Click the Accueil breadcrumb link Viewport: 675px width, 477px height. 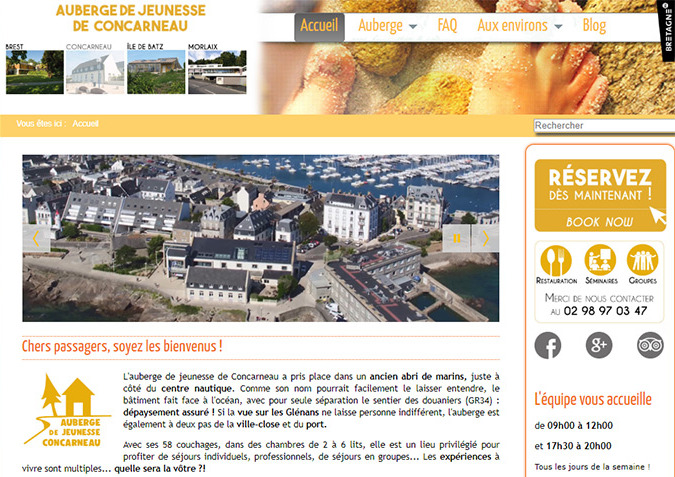pyautogui.click(x=85, y=124)
